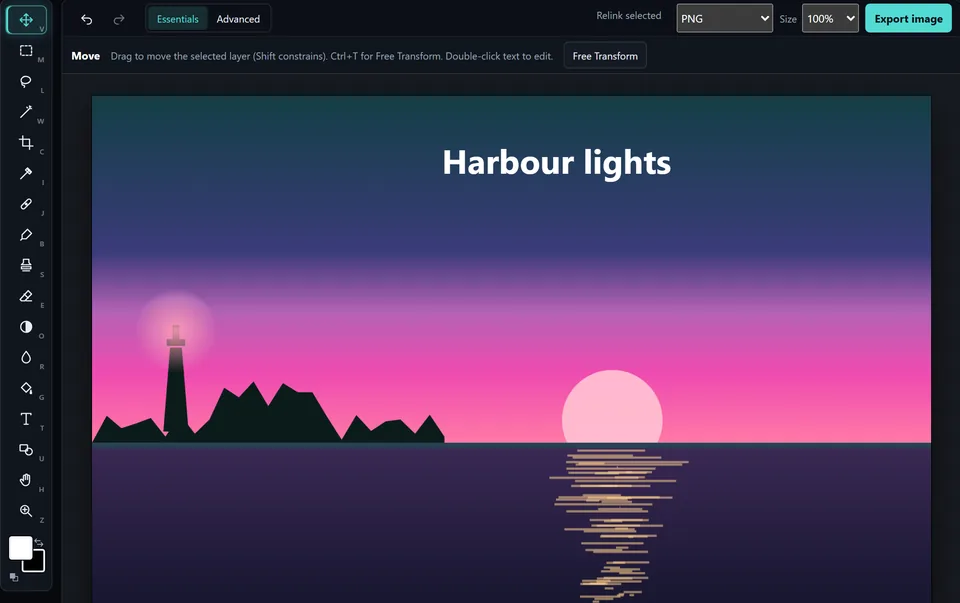This screenshot has width=960, height=603.
Task: Click the lighthouse on the canvas
Action: pos(176,380)
